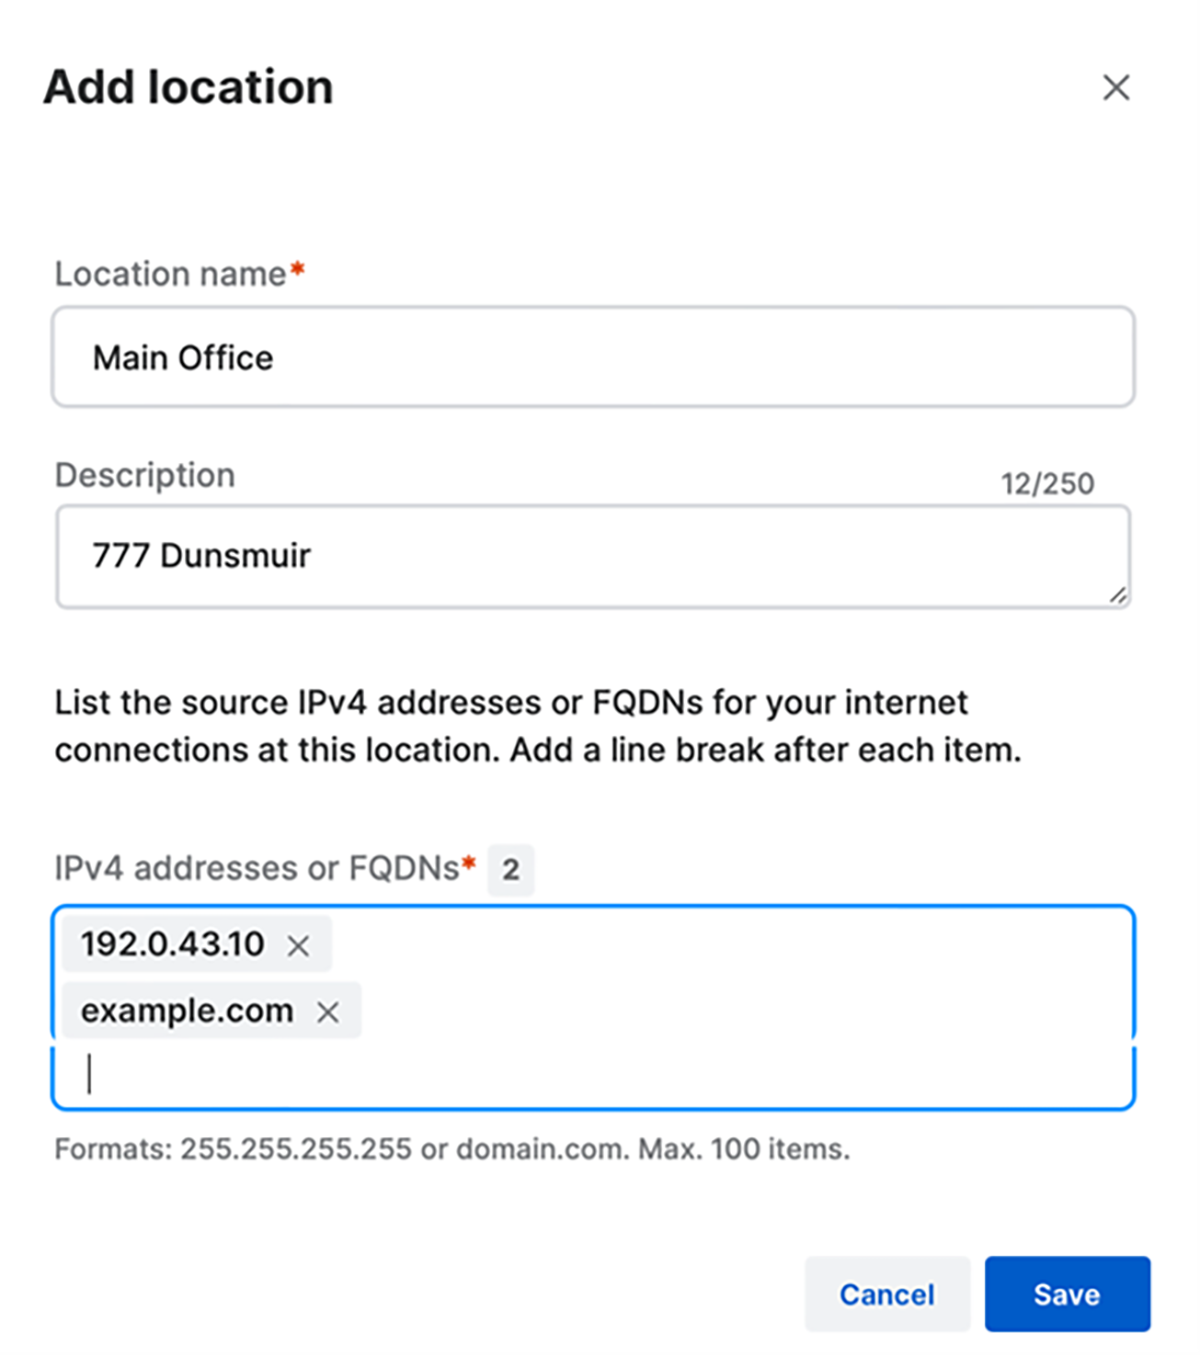Click the instruction paragraph about source IPv4 addresses
This screenshot has width=1200, height=1355.
click(x=538, y=726)
